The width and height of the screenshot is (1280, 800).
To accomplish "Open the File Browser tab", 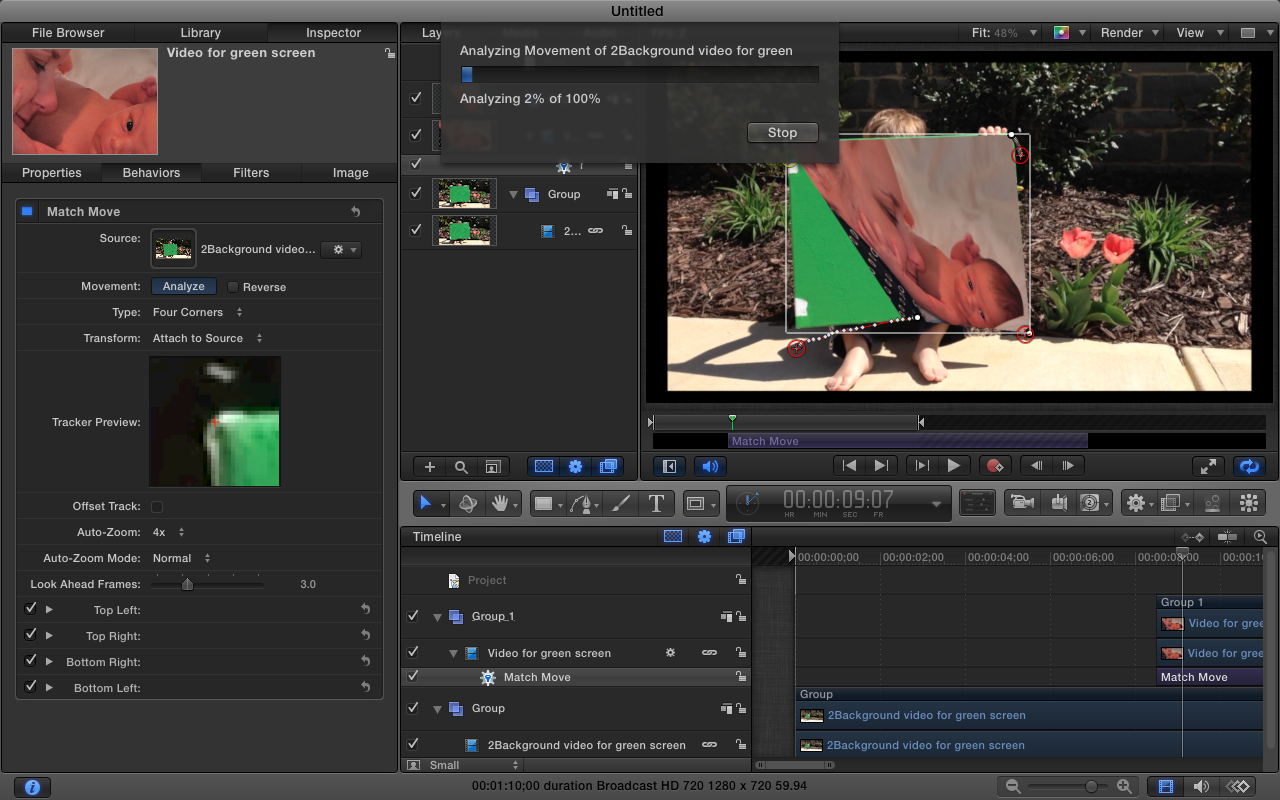I will click(x=68, y=33).
